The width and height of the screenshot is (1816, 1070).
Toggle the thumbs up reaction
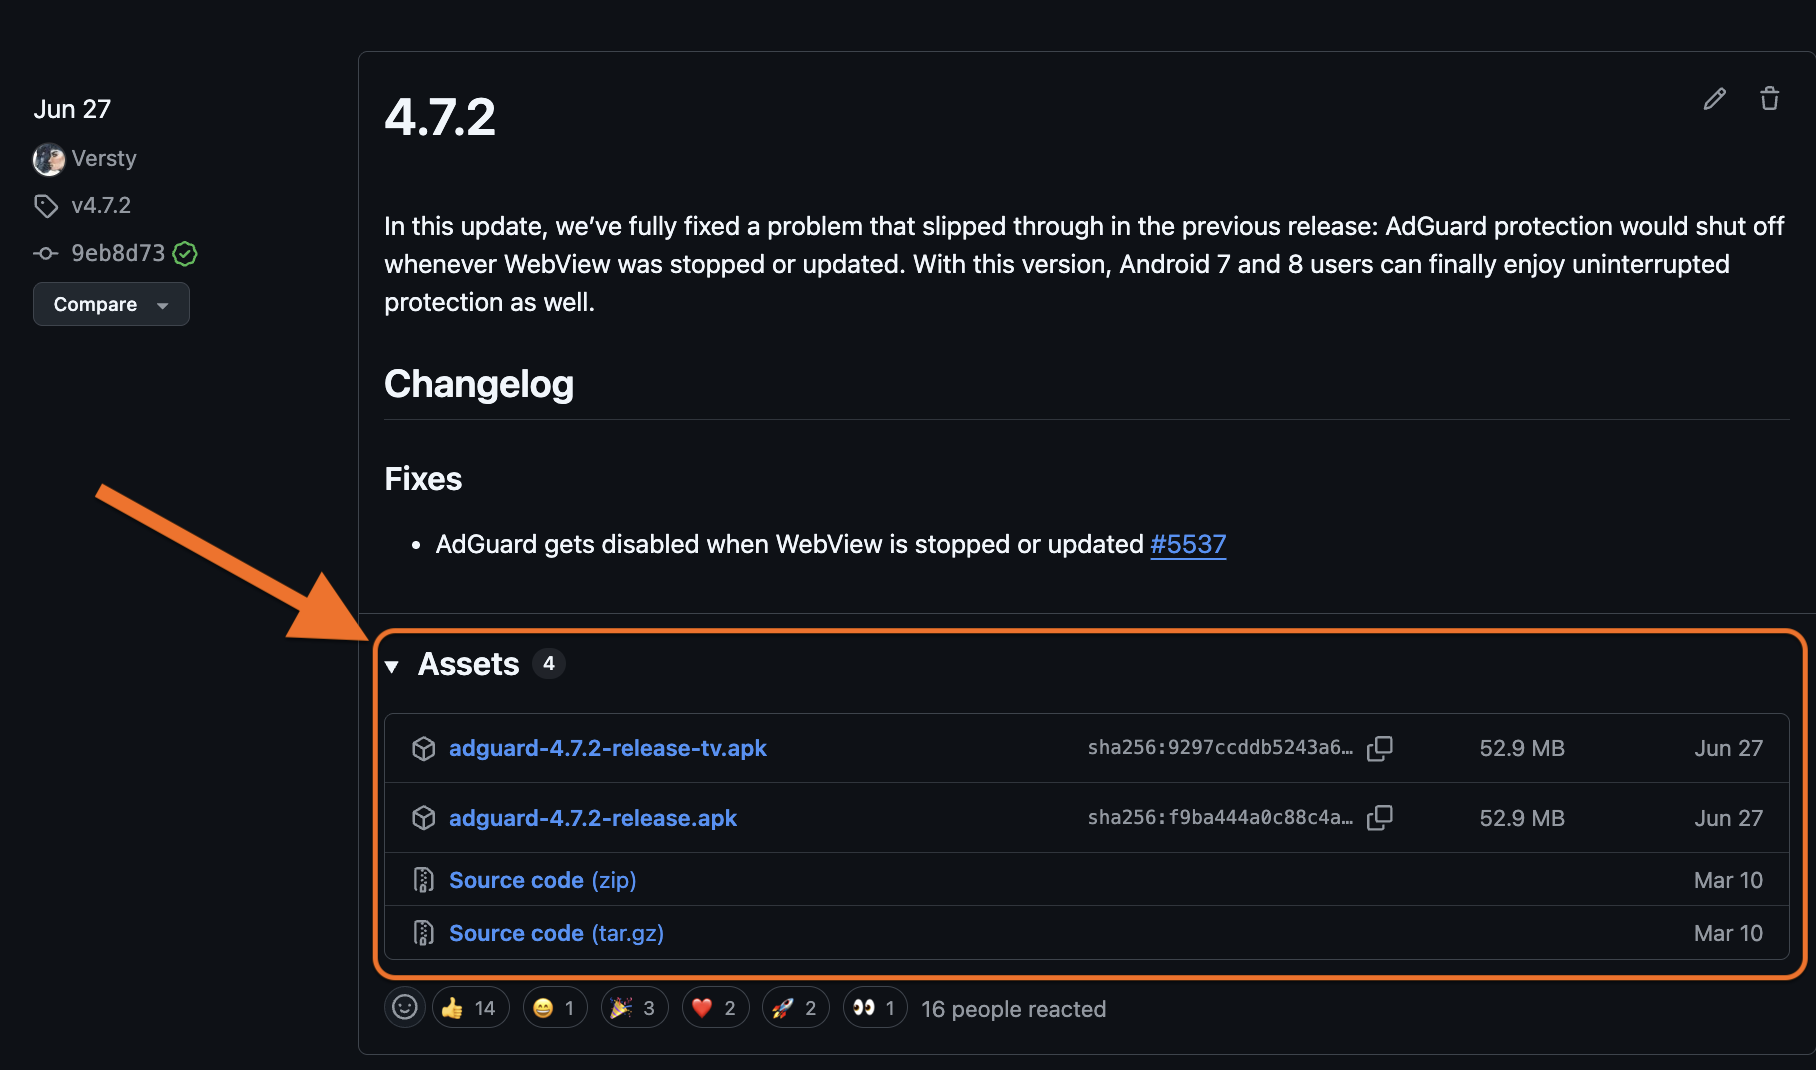(x=470, y=1008)
